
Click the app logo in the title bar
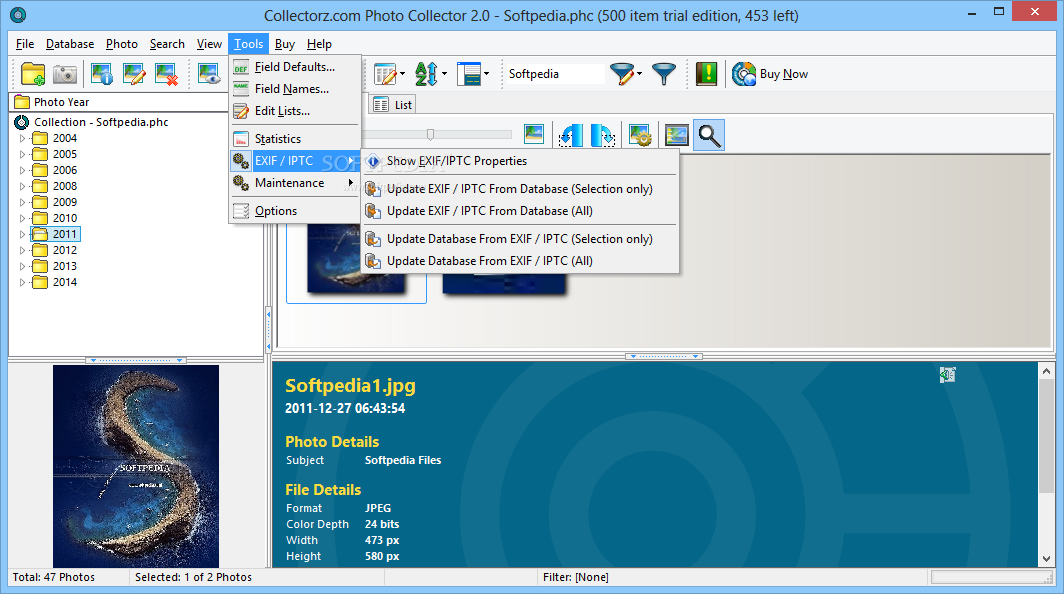pyautogui.click(x=18, y=14)
